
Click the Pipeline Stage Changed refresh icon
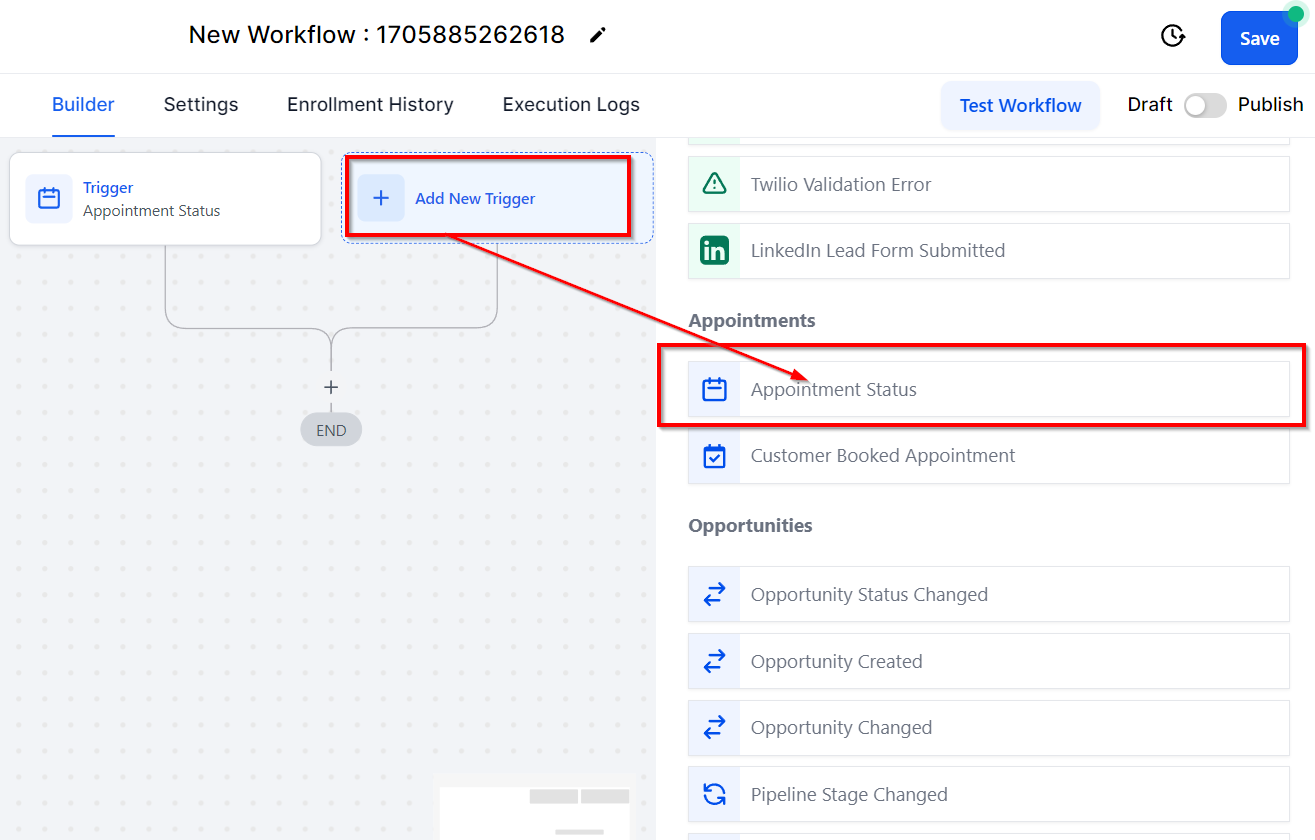[x=714, y=794]
